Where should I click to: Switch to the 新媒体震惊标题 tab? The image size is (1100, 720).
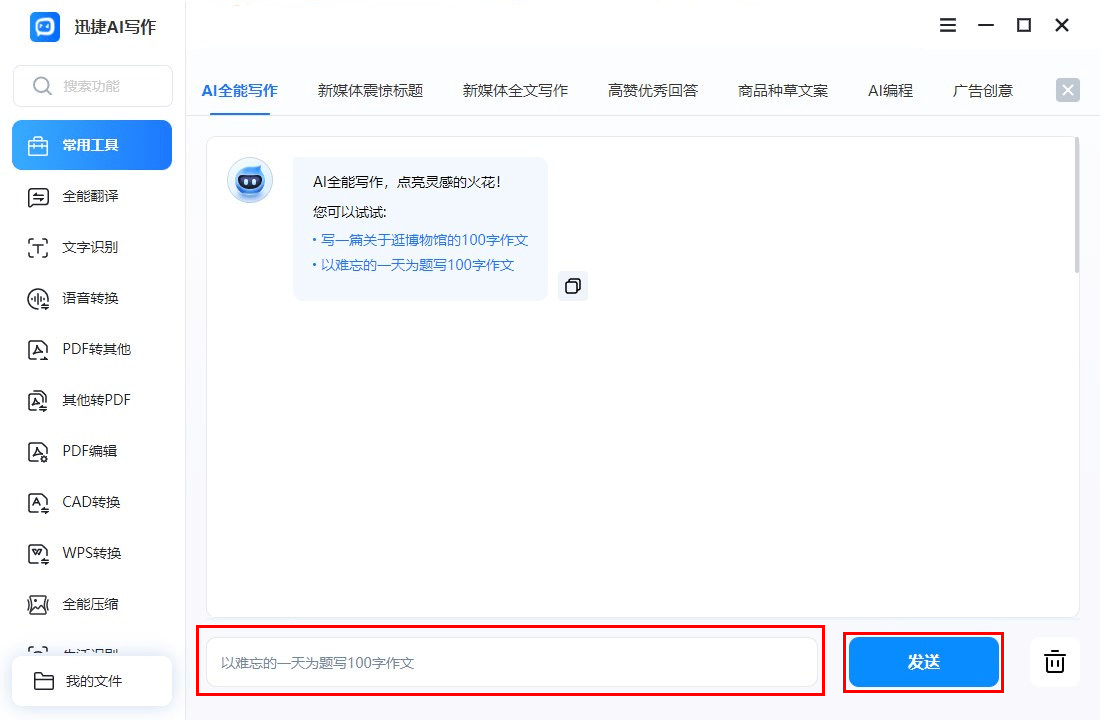(x=370, y=91)
